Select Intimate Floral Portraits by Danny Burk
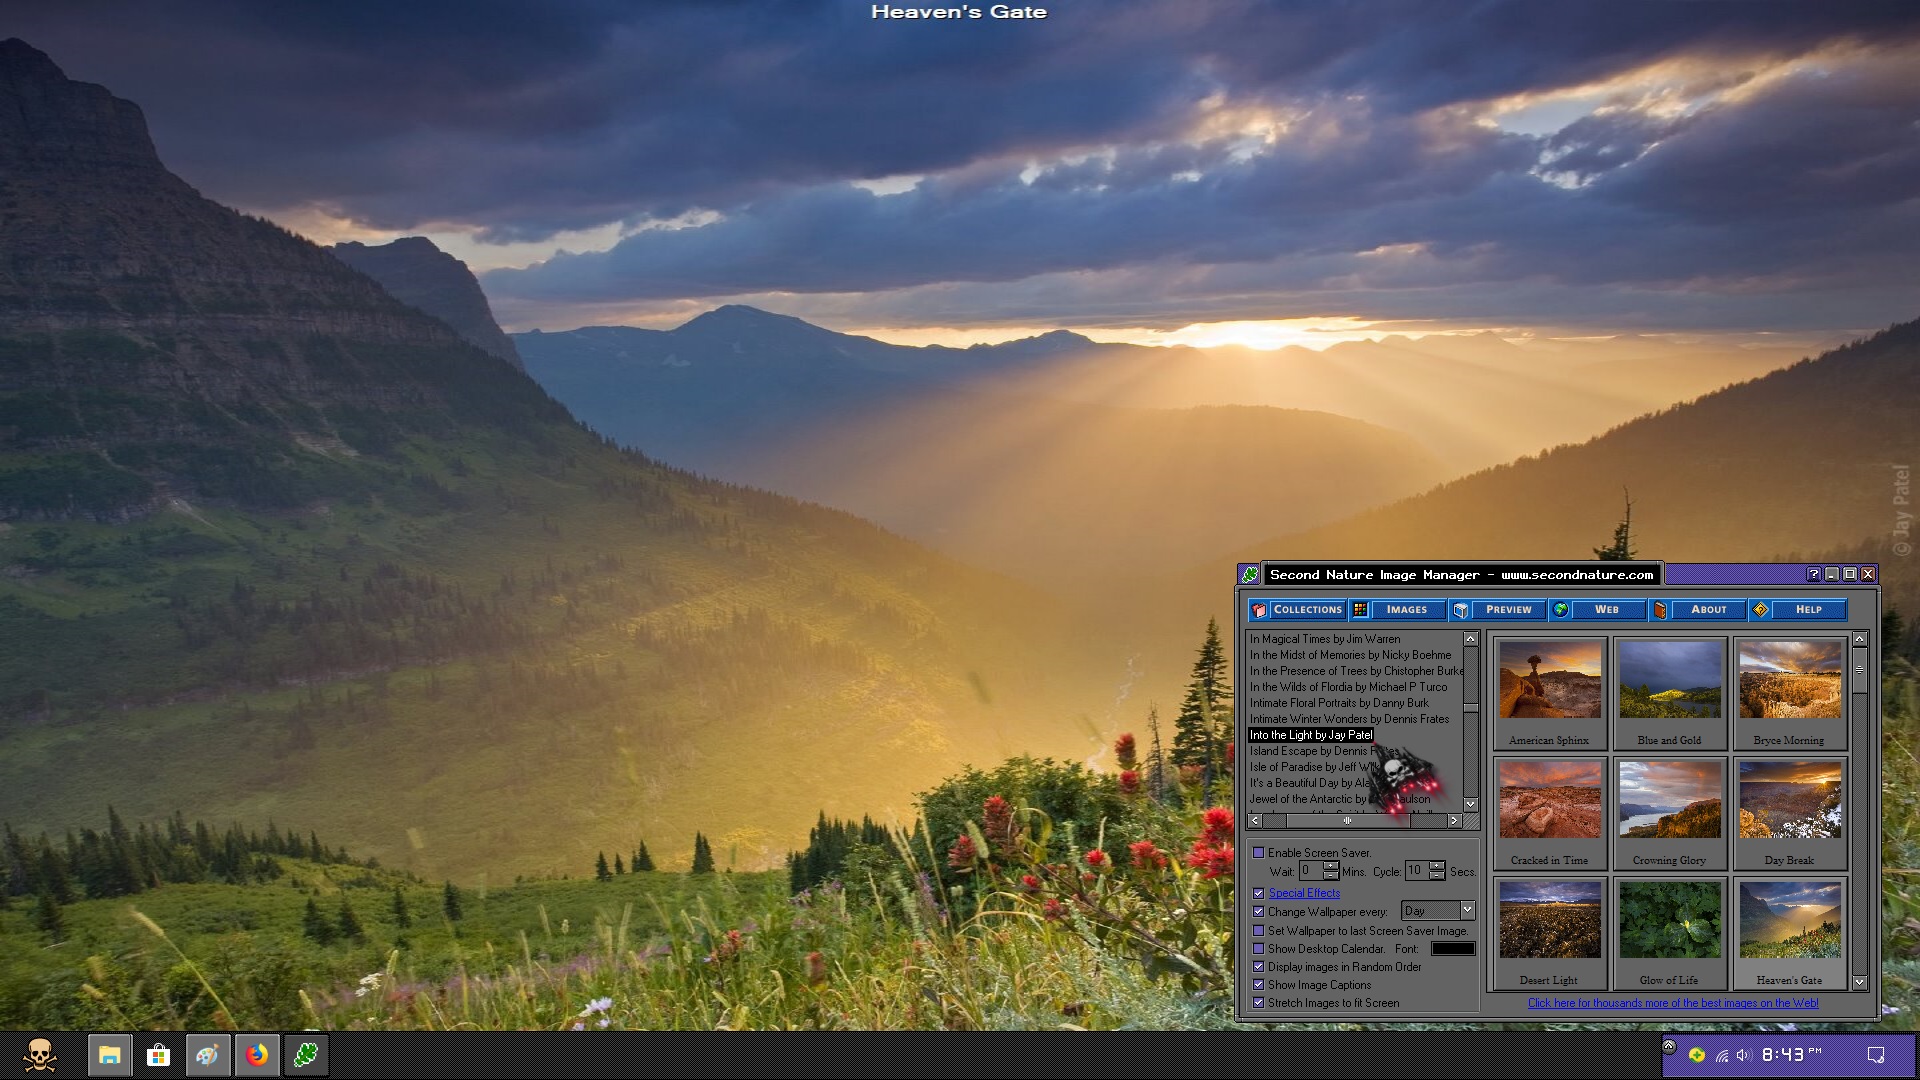1920x1080 pixels. 1339,703
